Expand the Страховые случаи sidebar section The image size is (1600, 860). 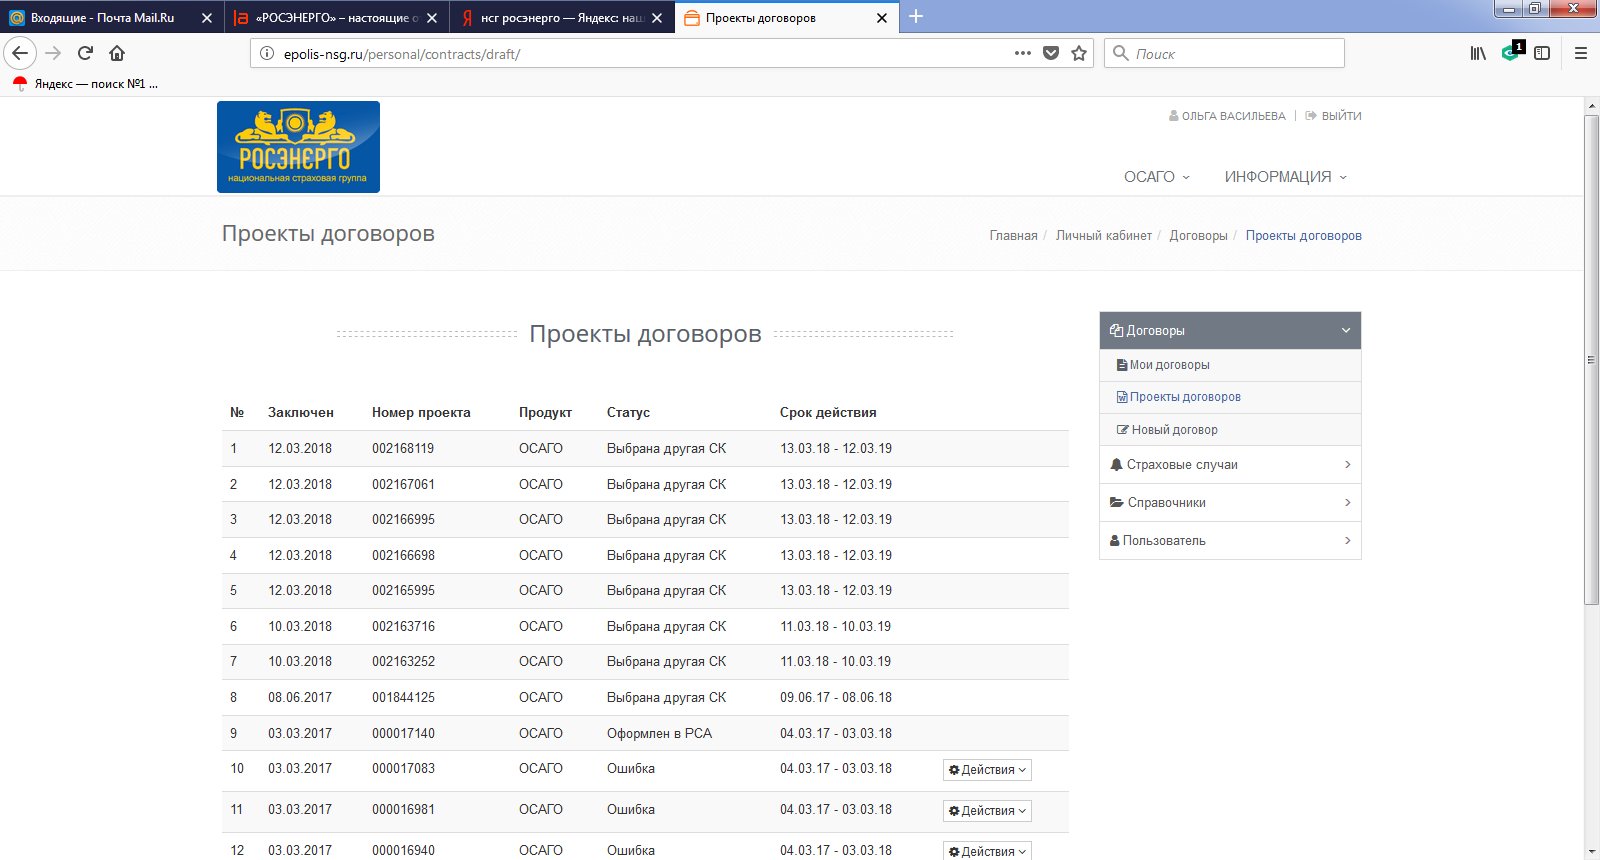click(x=1230, y=465)
